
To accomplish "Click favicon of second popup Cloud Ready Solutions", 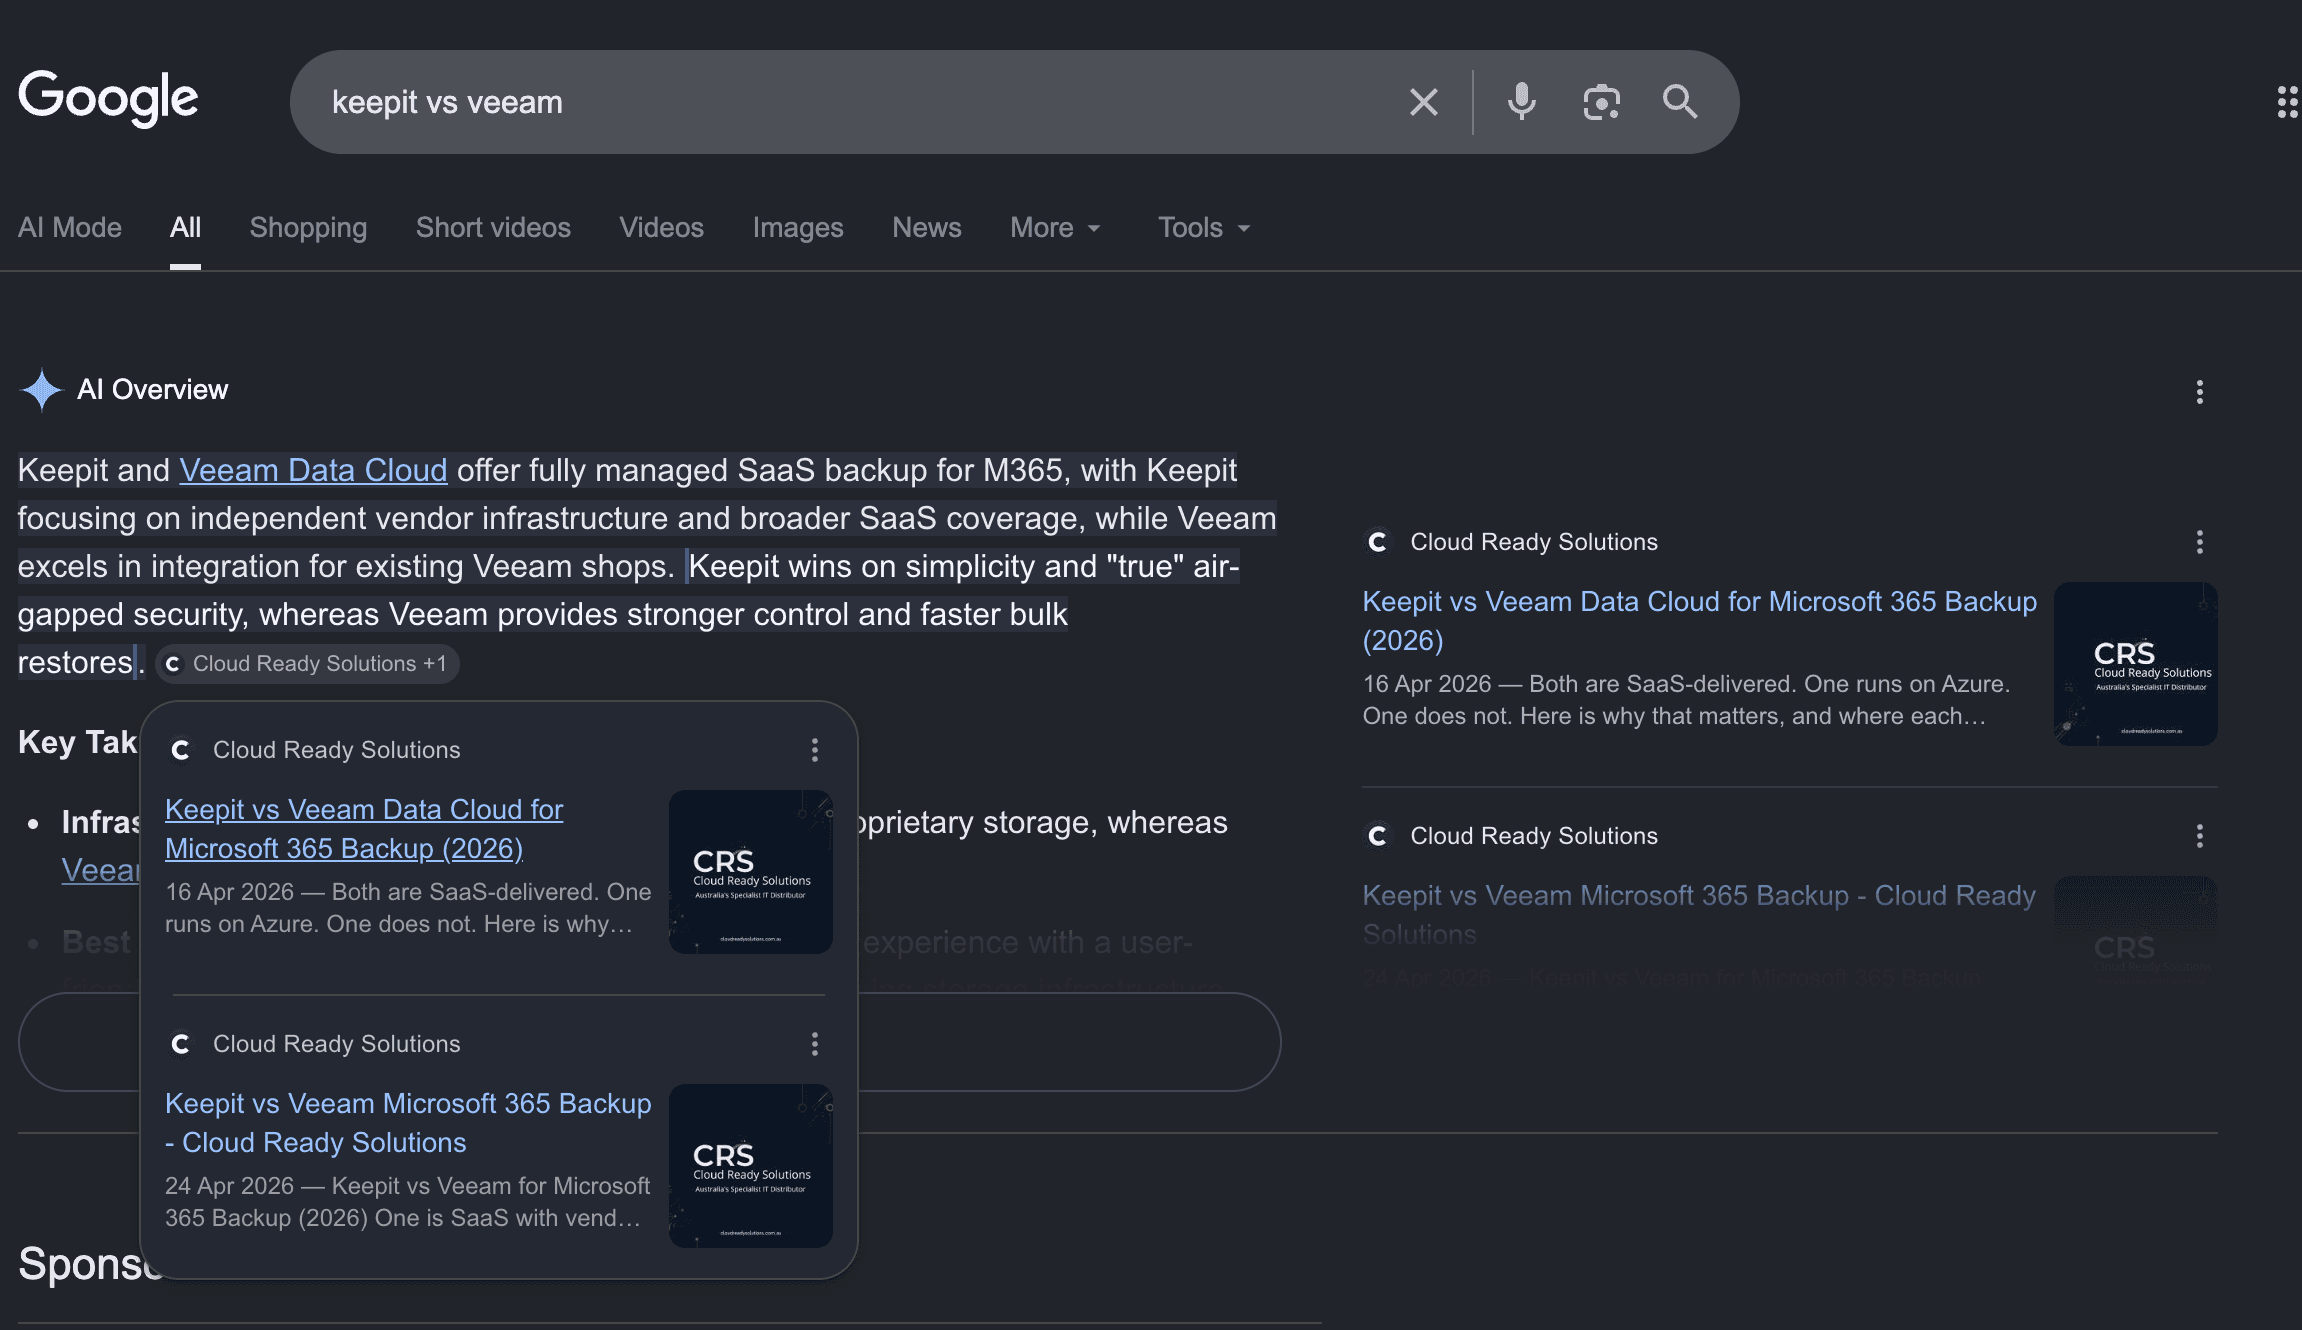I will [181, 1044].
